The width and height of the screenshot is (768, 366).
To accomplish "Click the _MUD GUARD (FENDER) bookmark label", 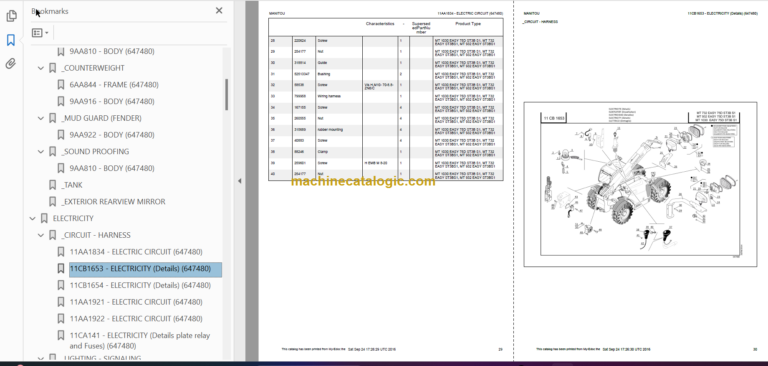I will [101, 118].
